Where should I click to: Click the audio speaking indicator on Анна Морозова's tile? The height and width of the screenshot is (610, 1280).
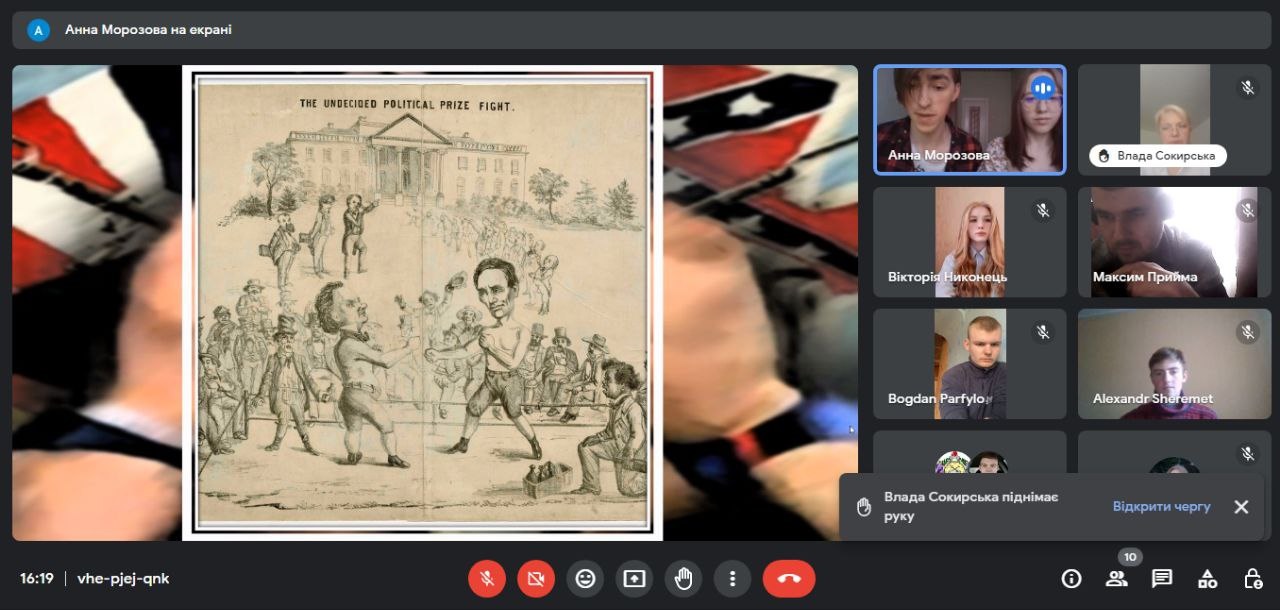pos(1042,88)
